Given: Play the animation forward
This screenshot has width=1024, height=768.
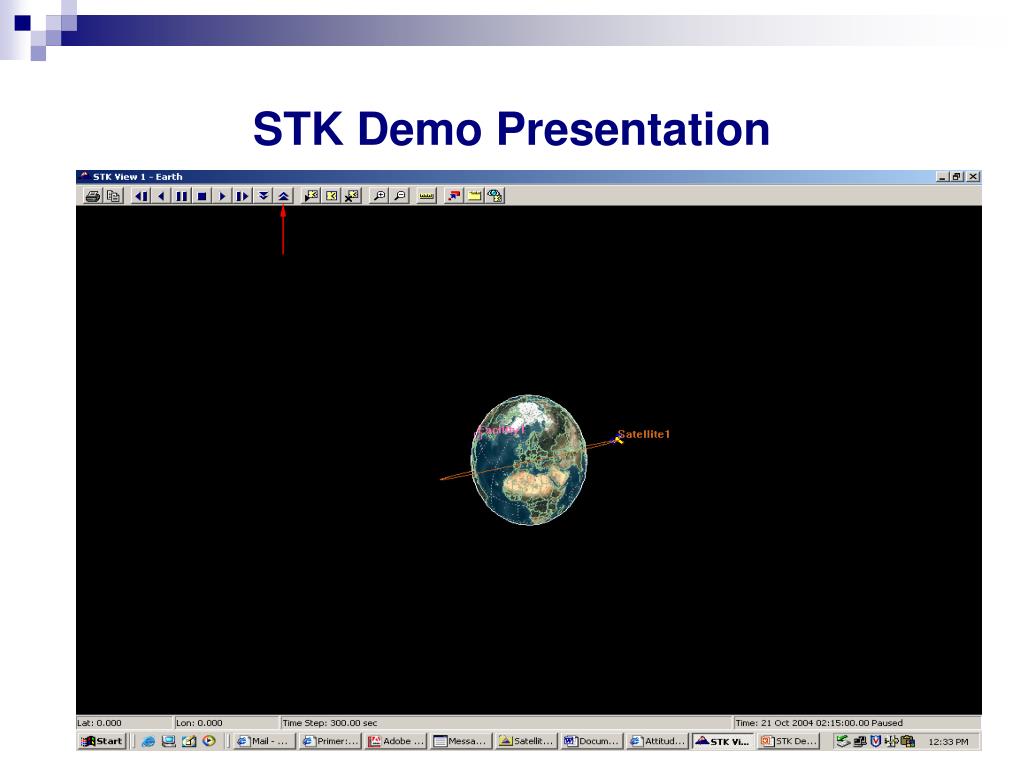Looking at the screenshot, I should [222, 196].
